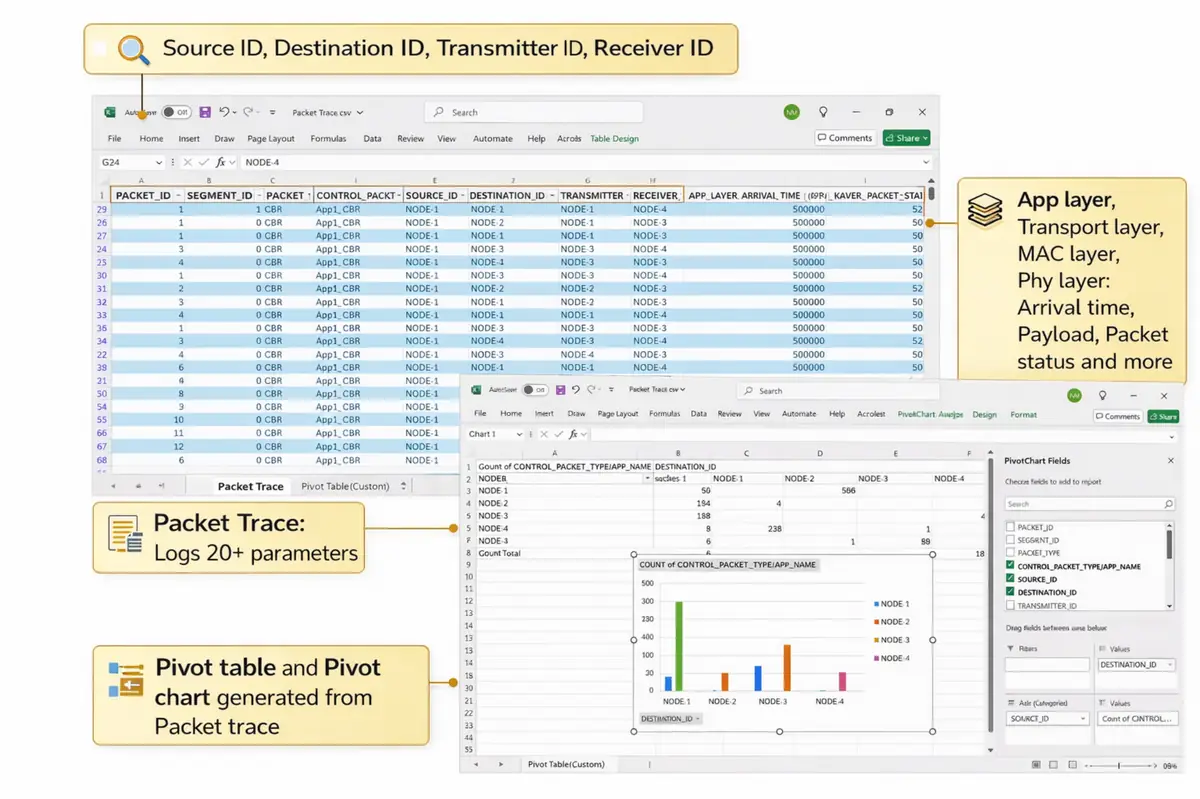Select the Packet Trace sheet tab

pyautogui.click(x=250, y=486)
